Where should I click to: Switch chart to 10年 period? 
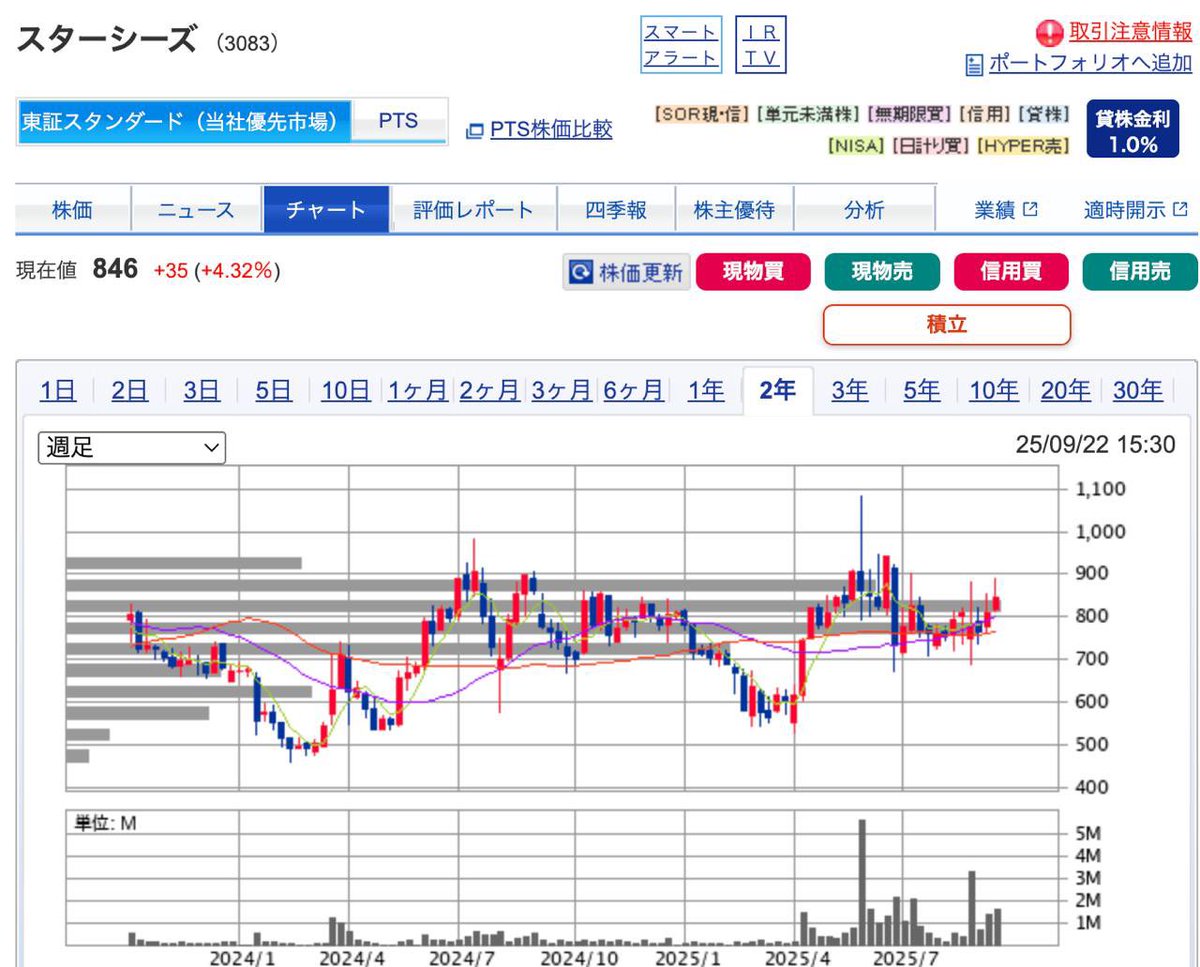(x=993, y=392)
